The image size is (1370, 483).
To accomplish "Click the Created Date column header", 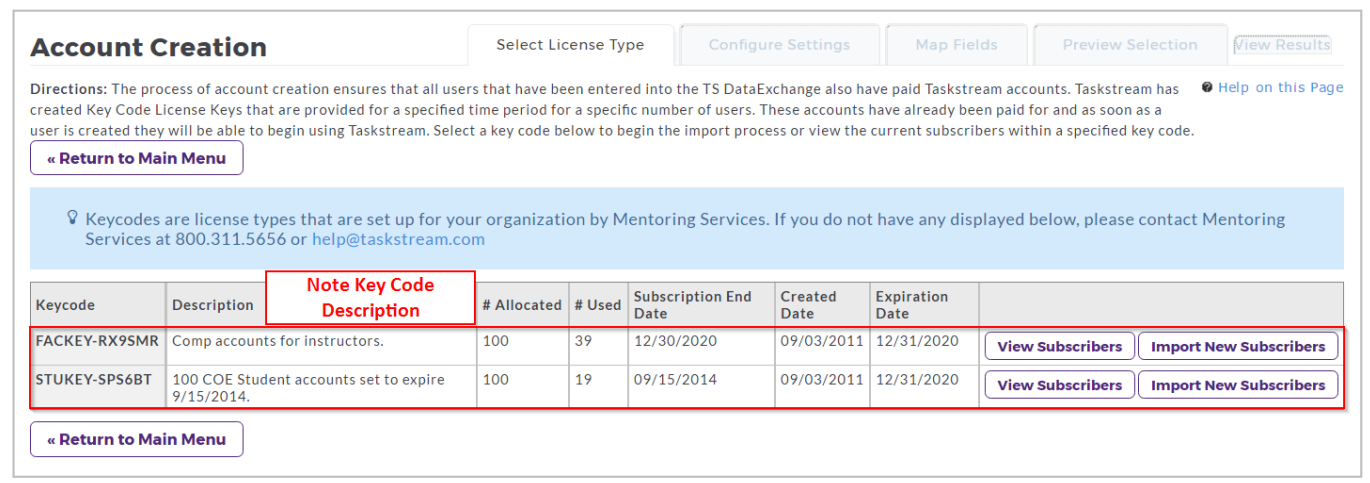I will (x=822, y=305).
